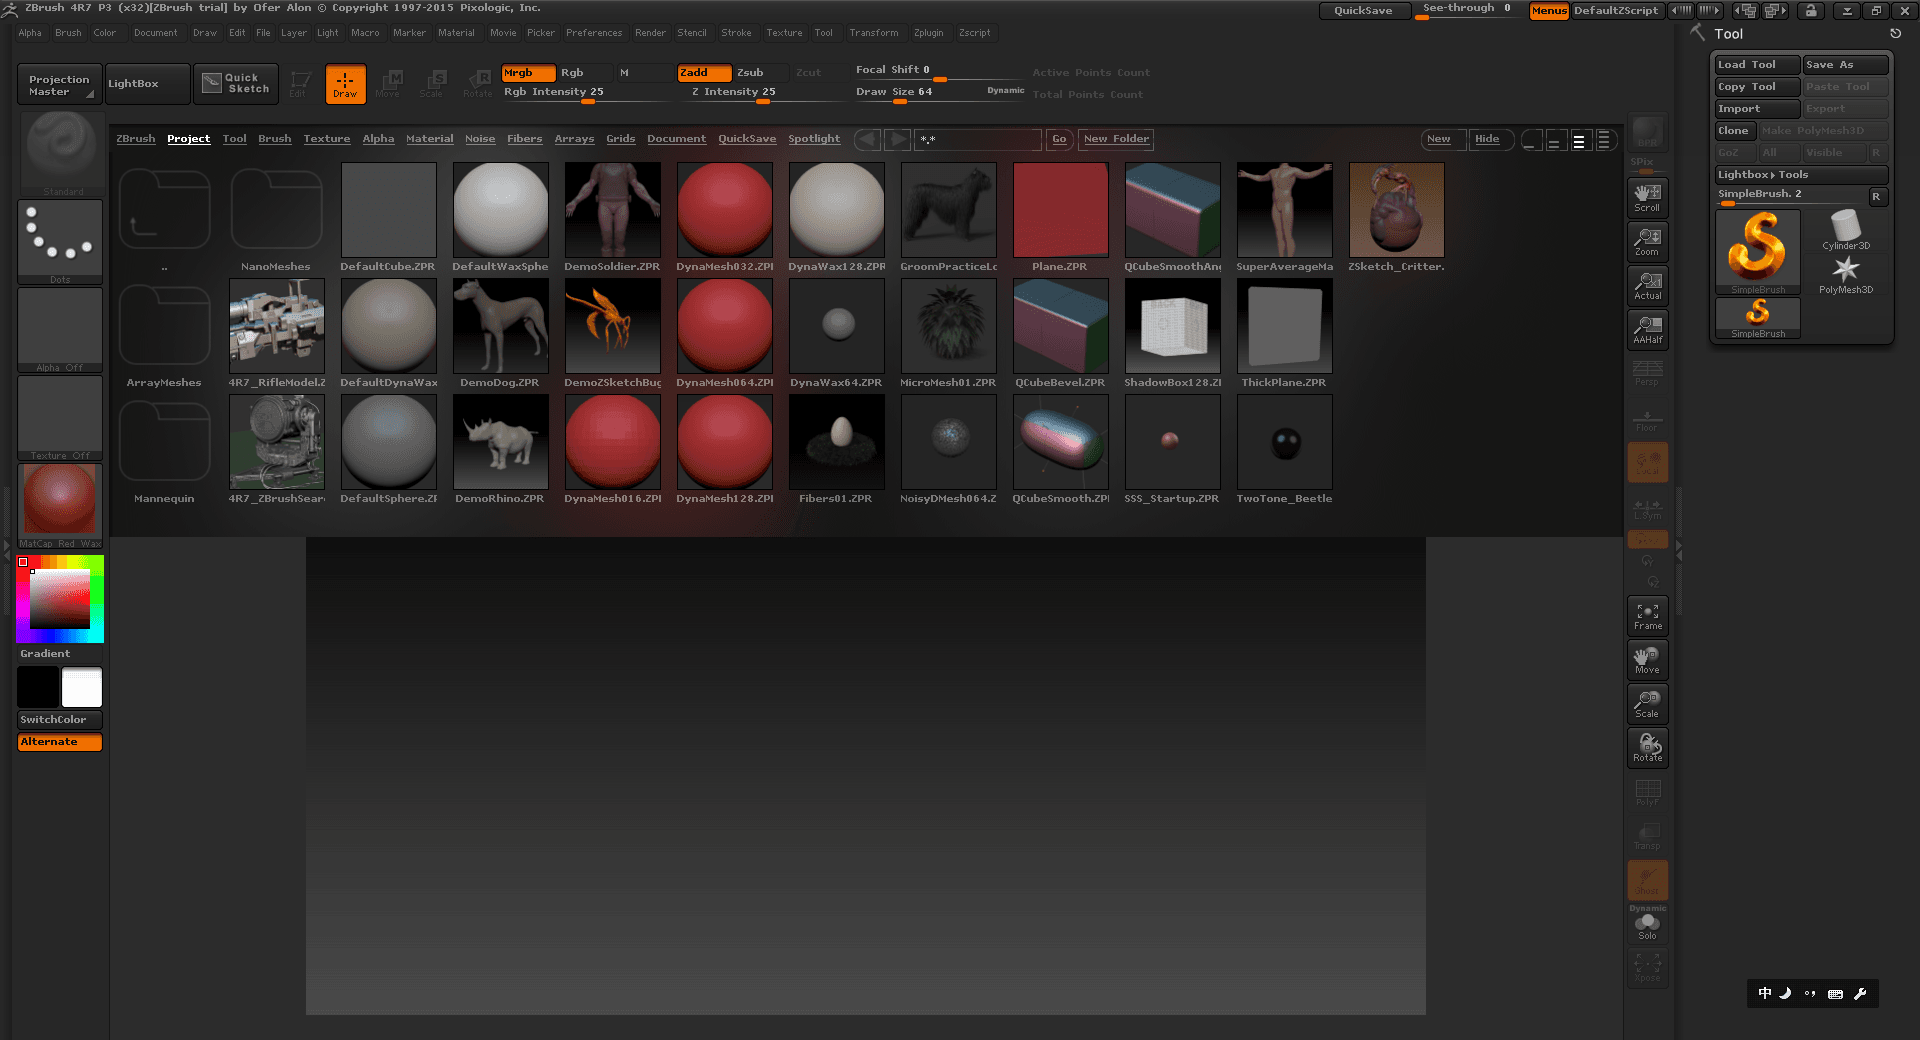Click the Solo mode icon
The height and width of the screenshot is (1040, 1920).
[1647, 927]
